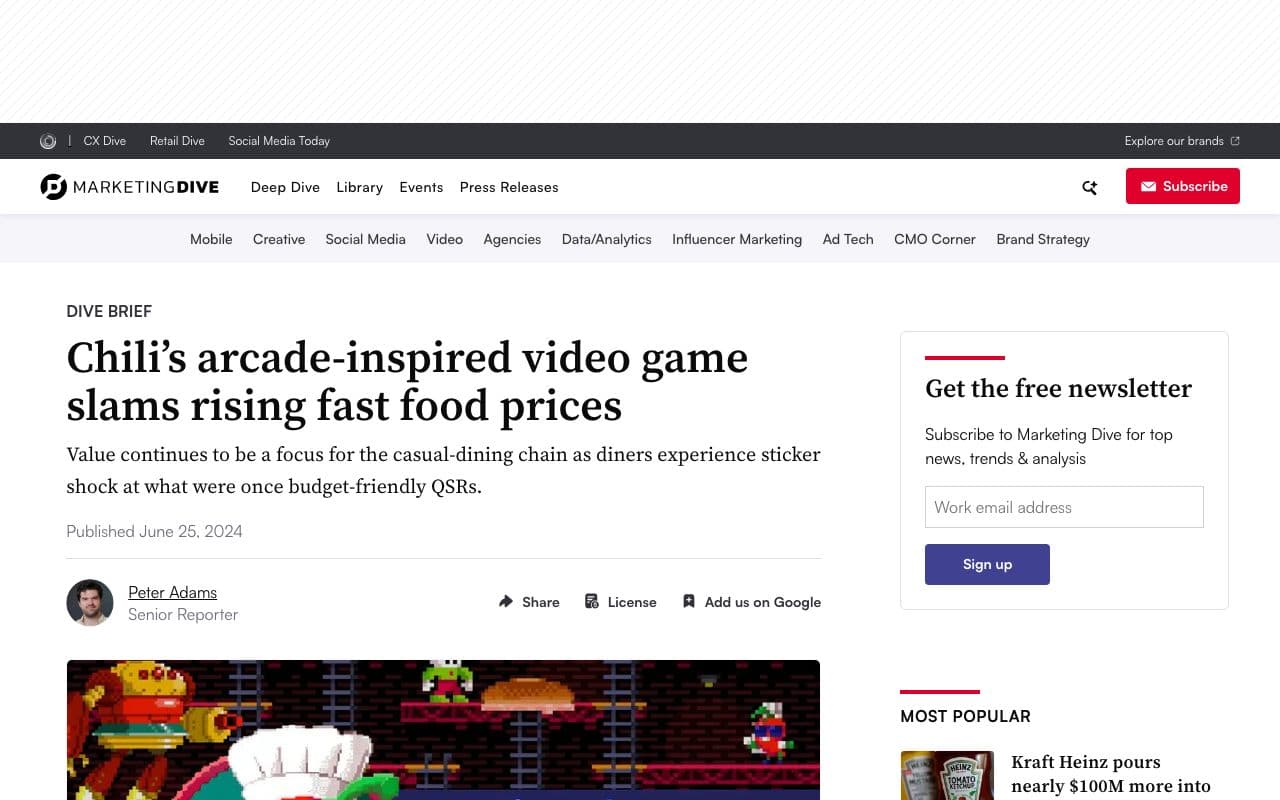Select the Agencies topic tab
Image resolution: width=1280 pixels, height=800 pixels.
(512, 239)
